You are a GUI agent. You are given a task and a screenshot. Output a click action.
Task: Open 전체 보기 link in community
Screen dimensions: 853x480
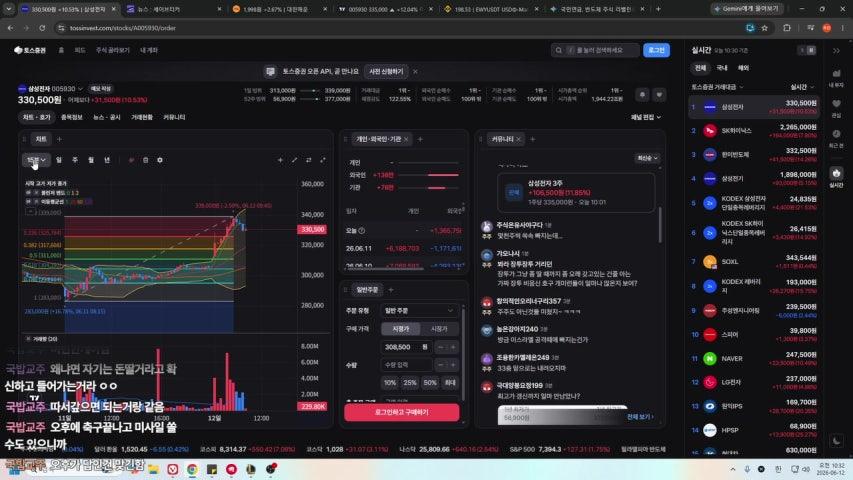(x=640, y=417)
